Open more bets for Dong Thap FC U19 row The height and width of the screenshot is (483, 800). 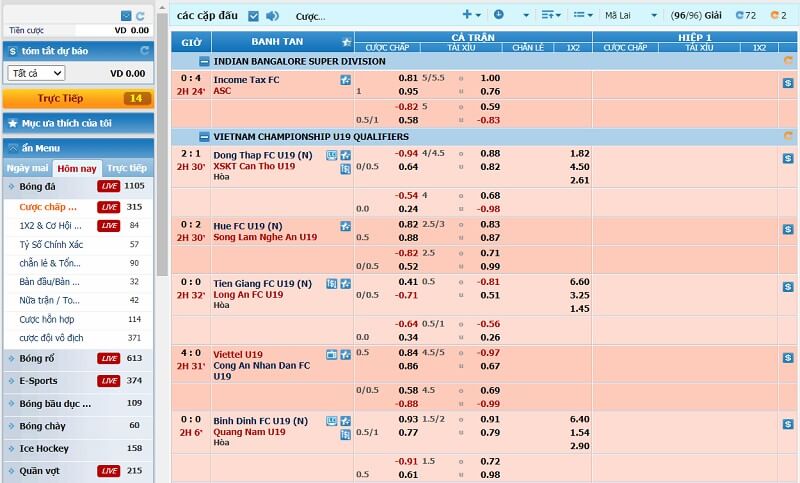(788, 159)
